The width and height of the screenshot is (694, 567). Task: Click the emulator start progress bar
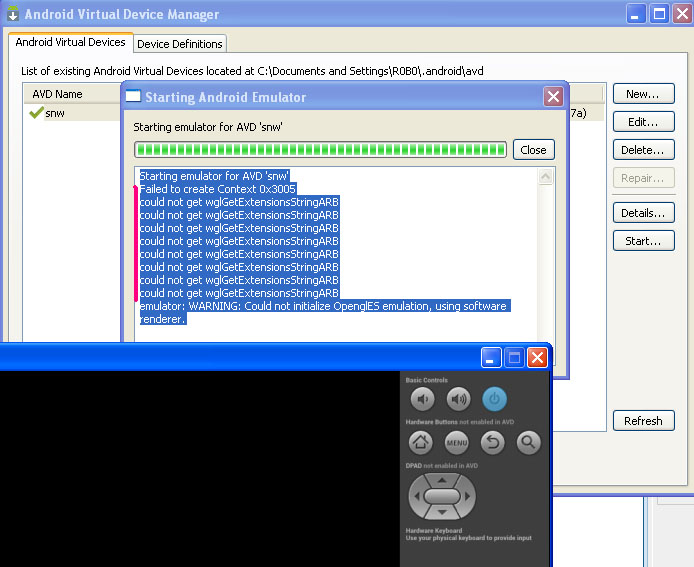[320, 150]
